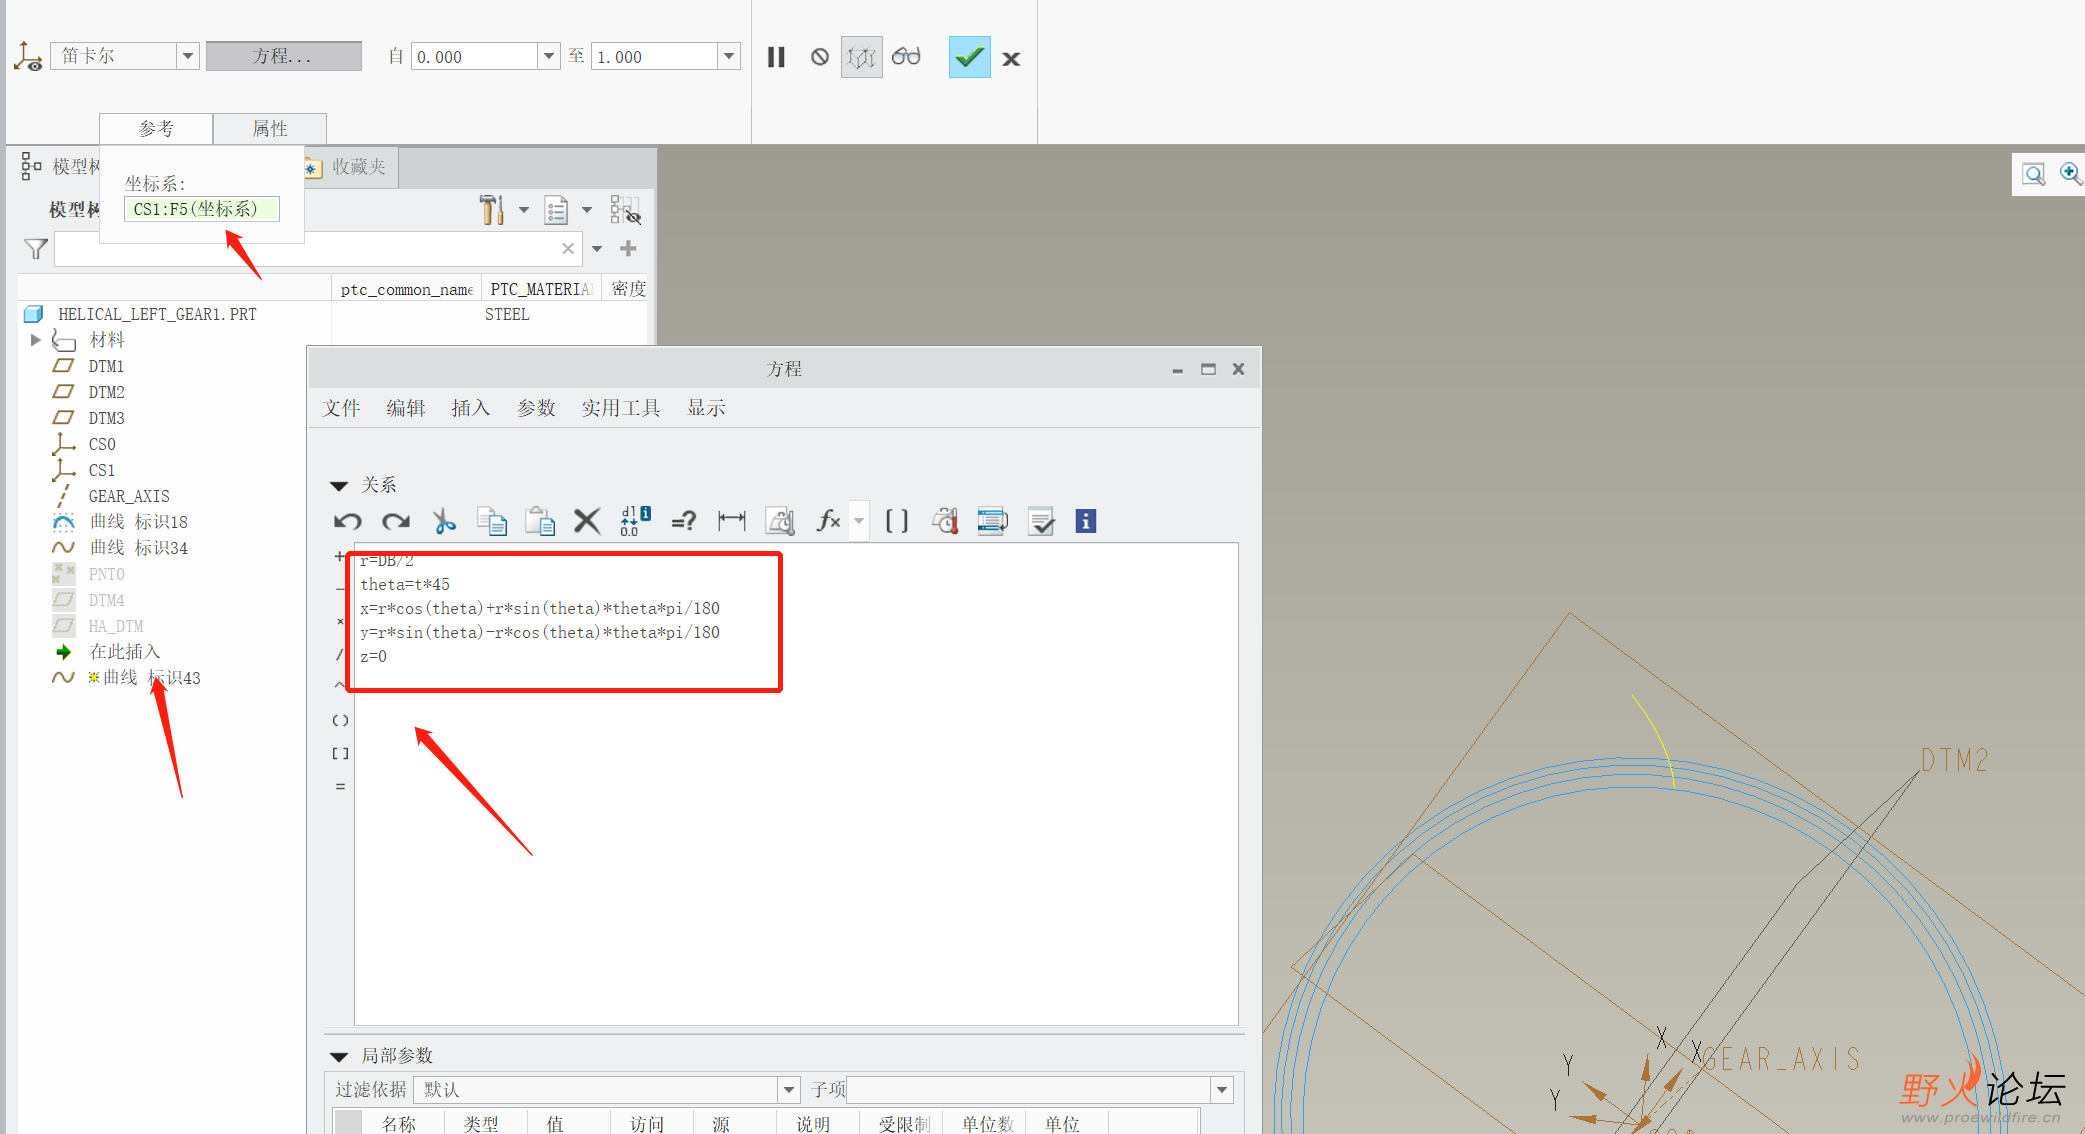Open the 插入 menu in equation window
Screen dimensions: 2085x1134
tap(470, 408)
